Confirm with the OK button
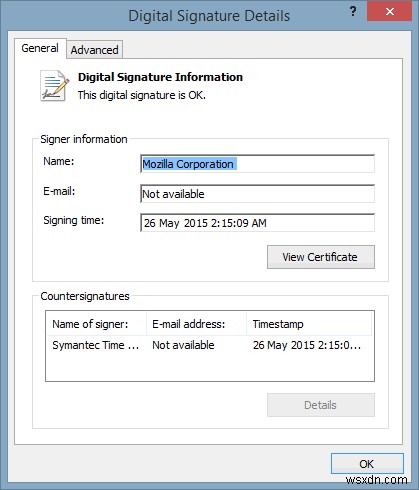This screenshot has width=419, height=490. pyautogui.click(x=367, y=464)
